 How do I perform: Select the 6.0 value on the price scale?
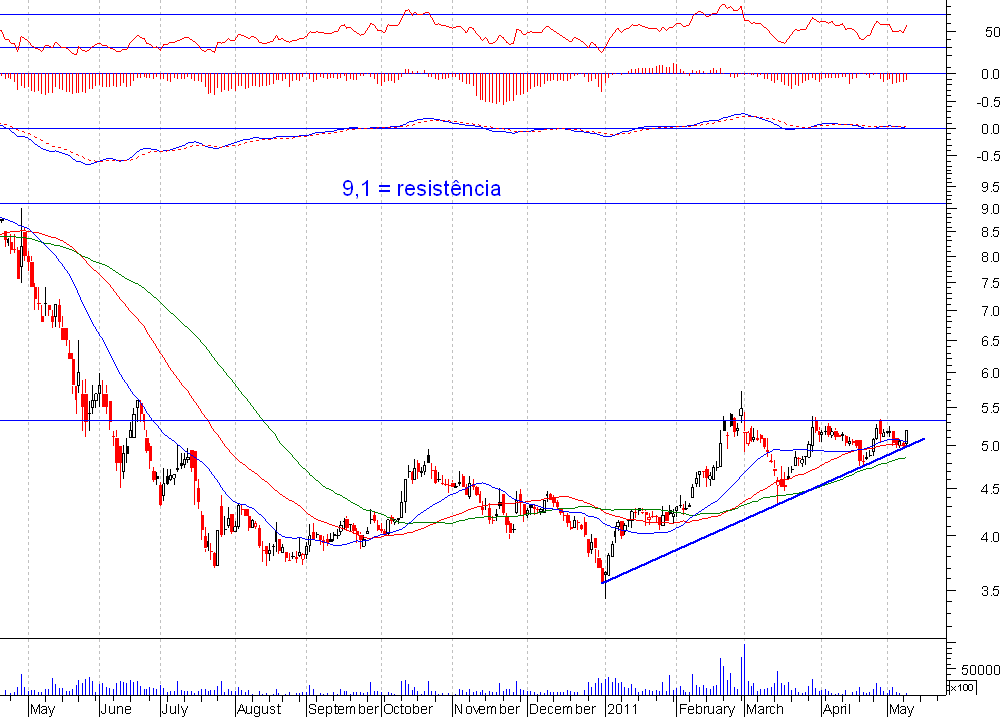click(989, 373)
